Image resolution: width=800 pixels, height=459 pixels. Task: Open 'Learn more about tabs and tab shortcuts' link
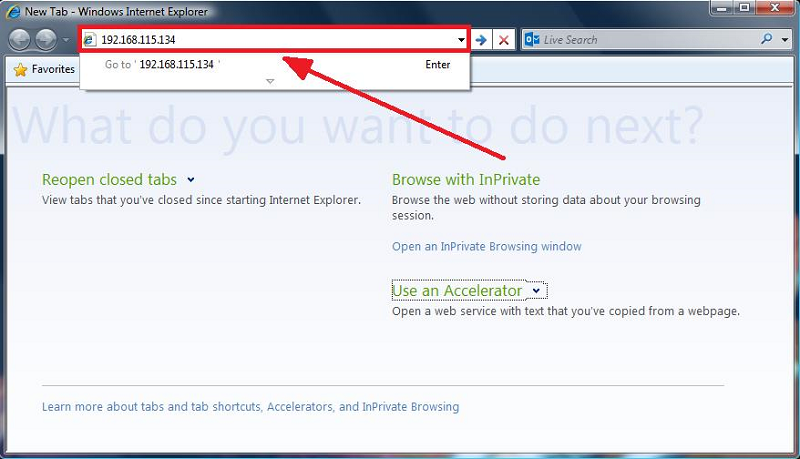tap(251, 406)
